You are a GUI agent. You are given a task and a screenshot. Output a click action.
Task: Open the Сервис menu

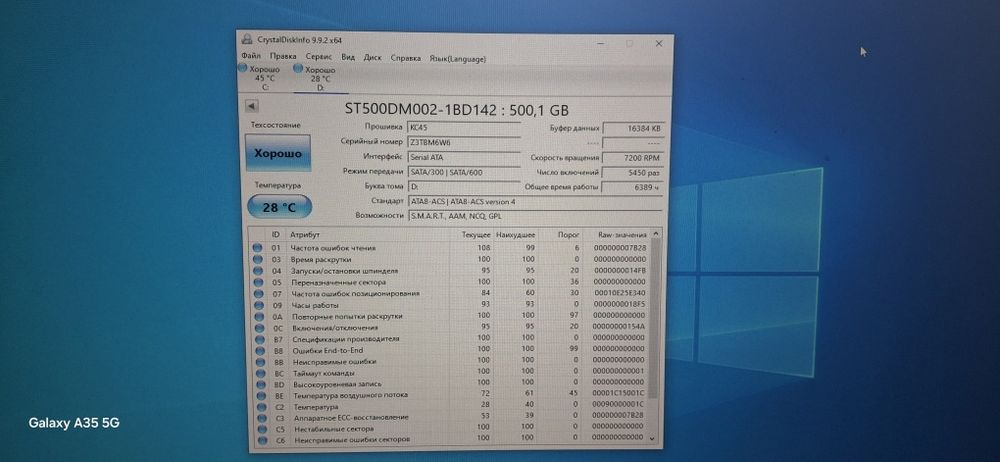(x=318, y=57)
